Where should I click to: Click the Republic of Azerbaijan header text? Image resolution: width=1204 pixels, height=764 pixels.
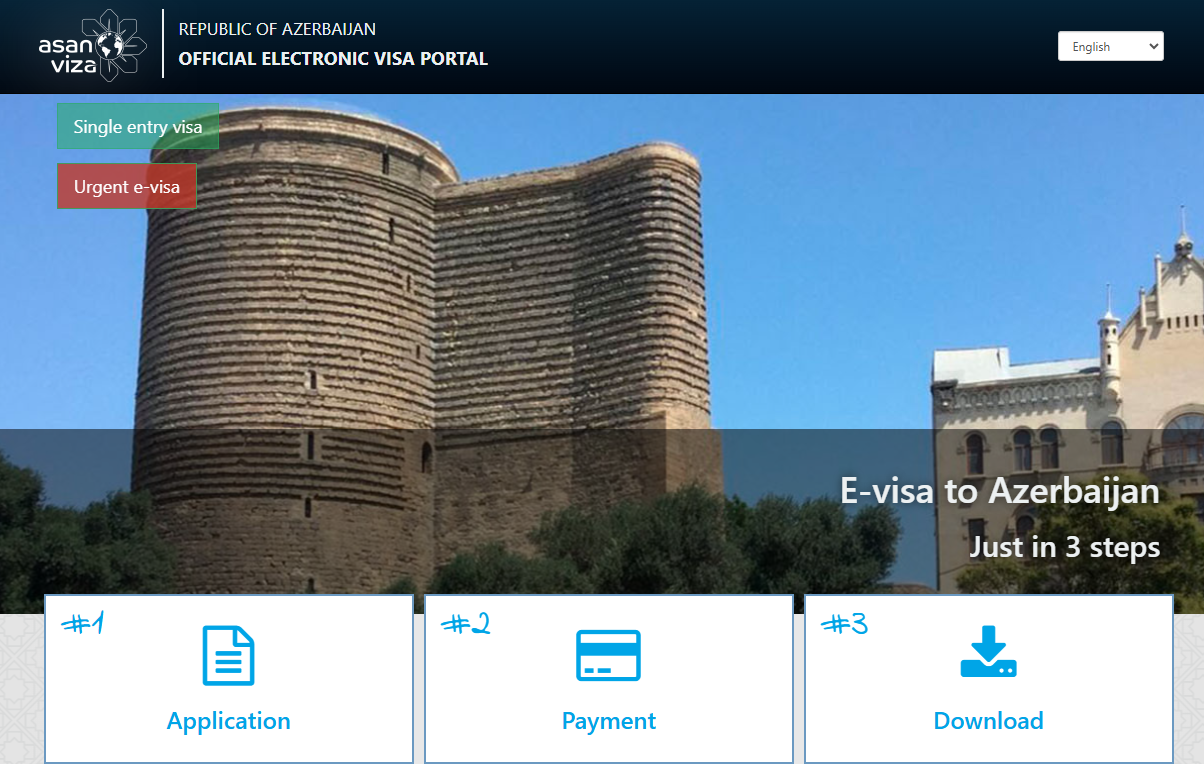point(277,29)
